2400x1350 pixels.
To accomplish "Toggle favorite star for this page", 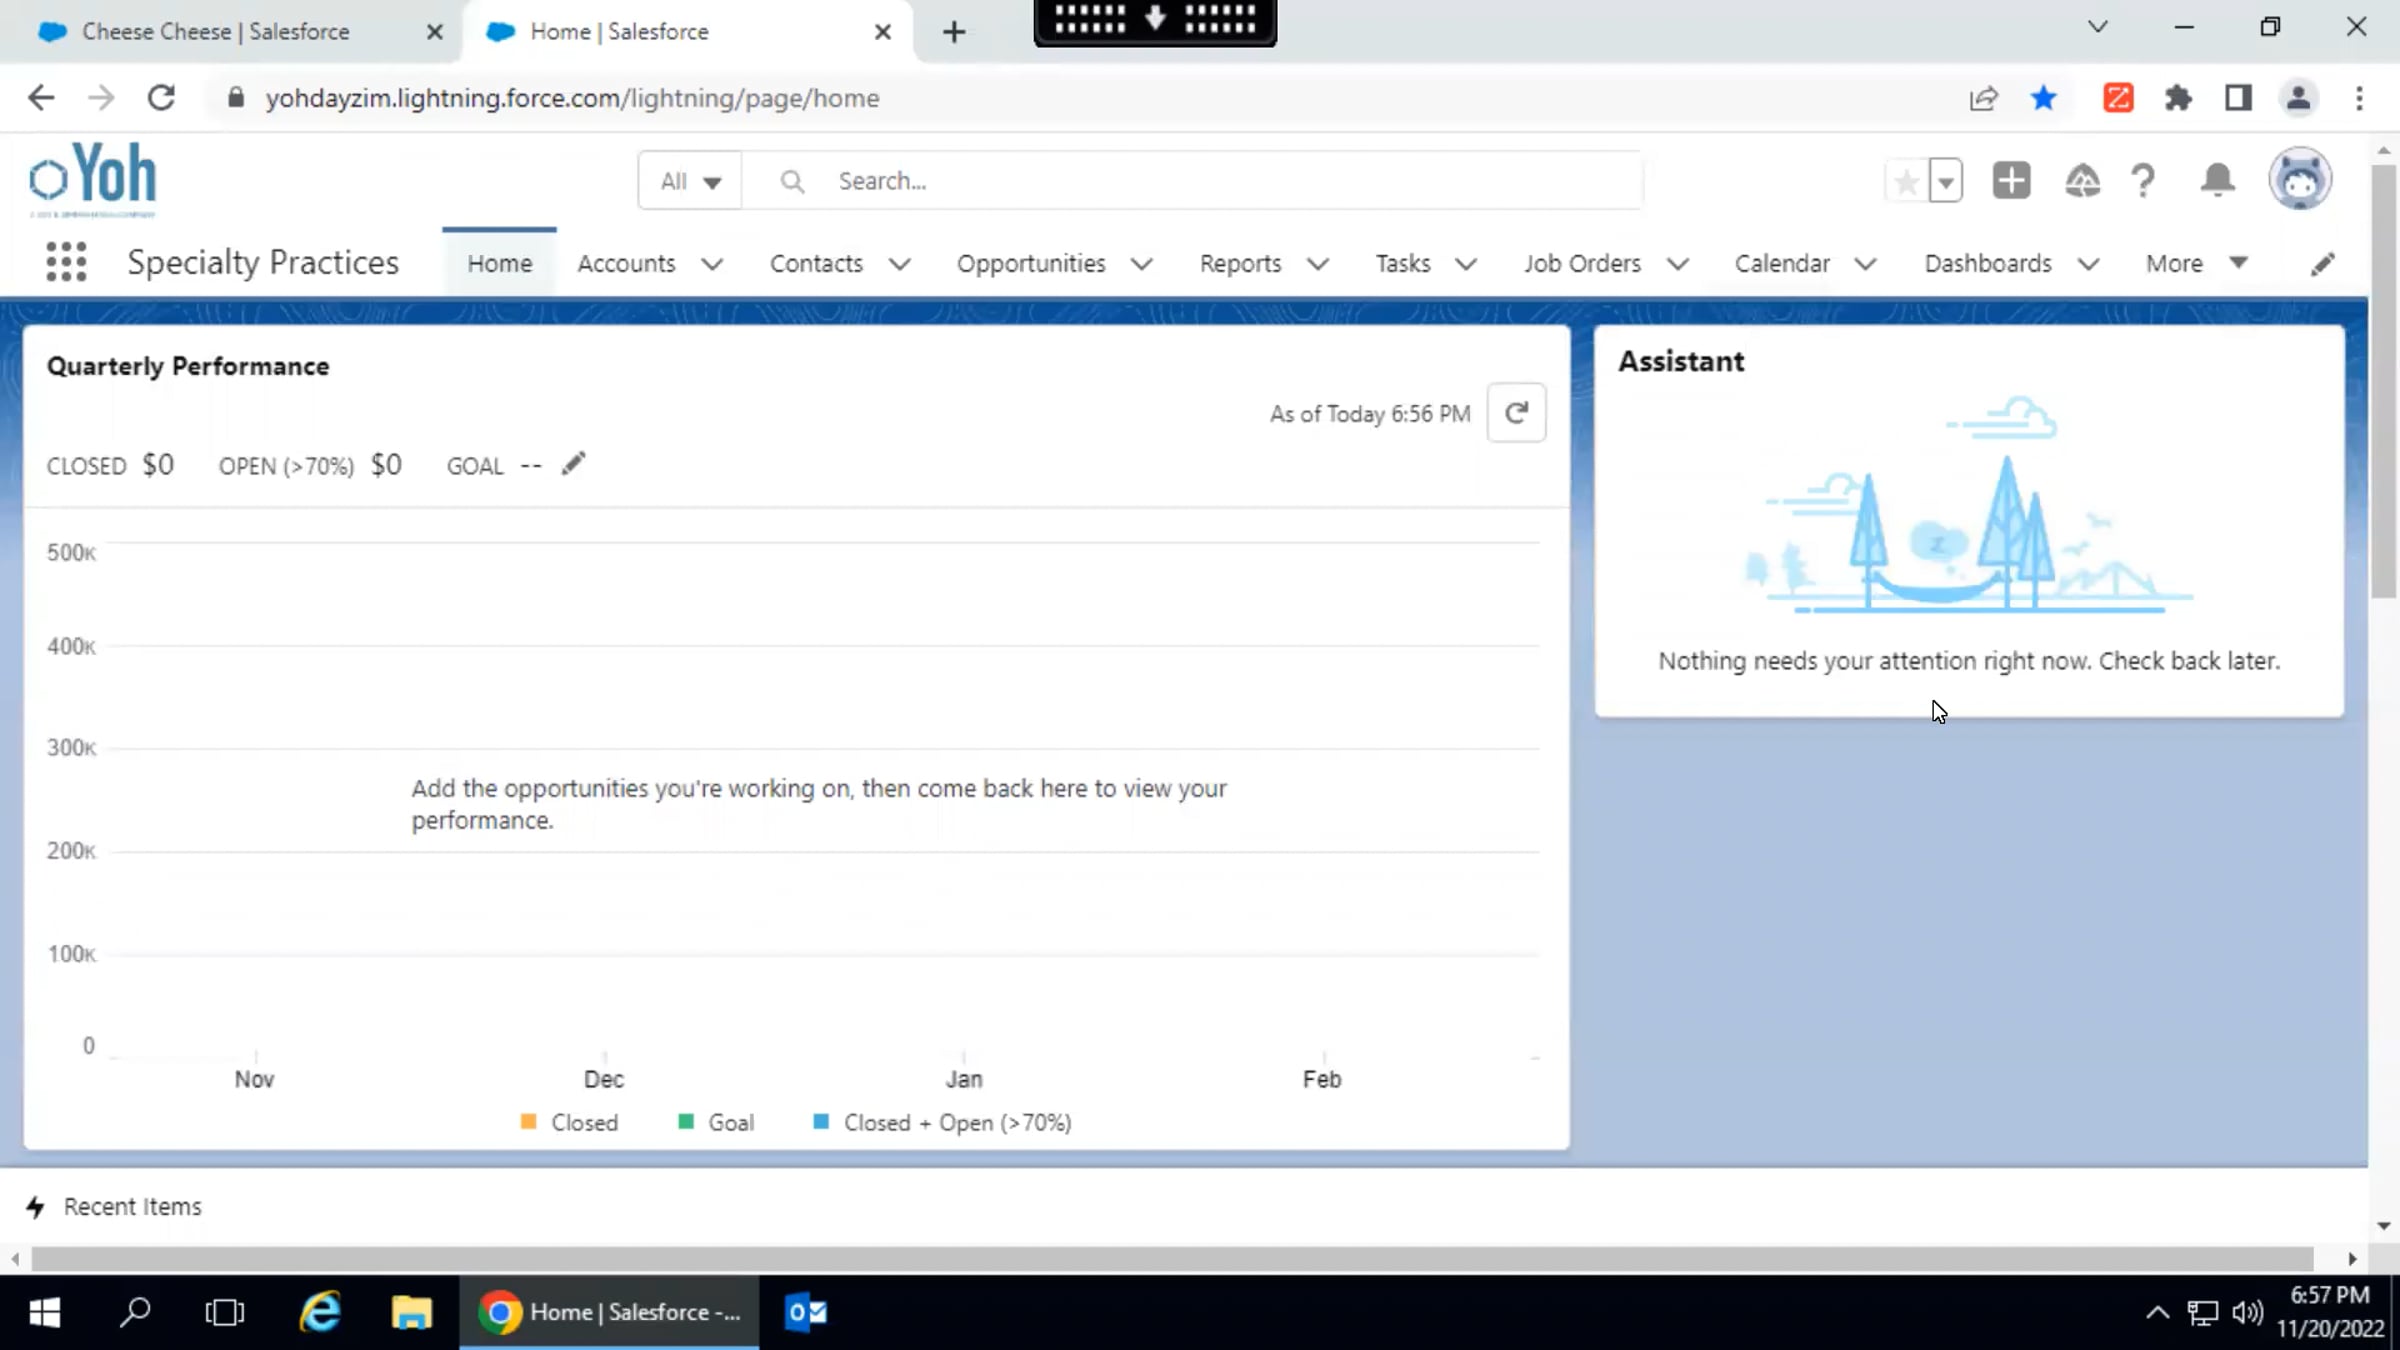I will tap(1907, 181).
